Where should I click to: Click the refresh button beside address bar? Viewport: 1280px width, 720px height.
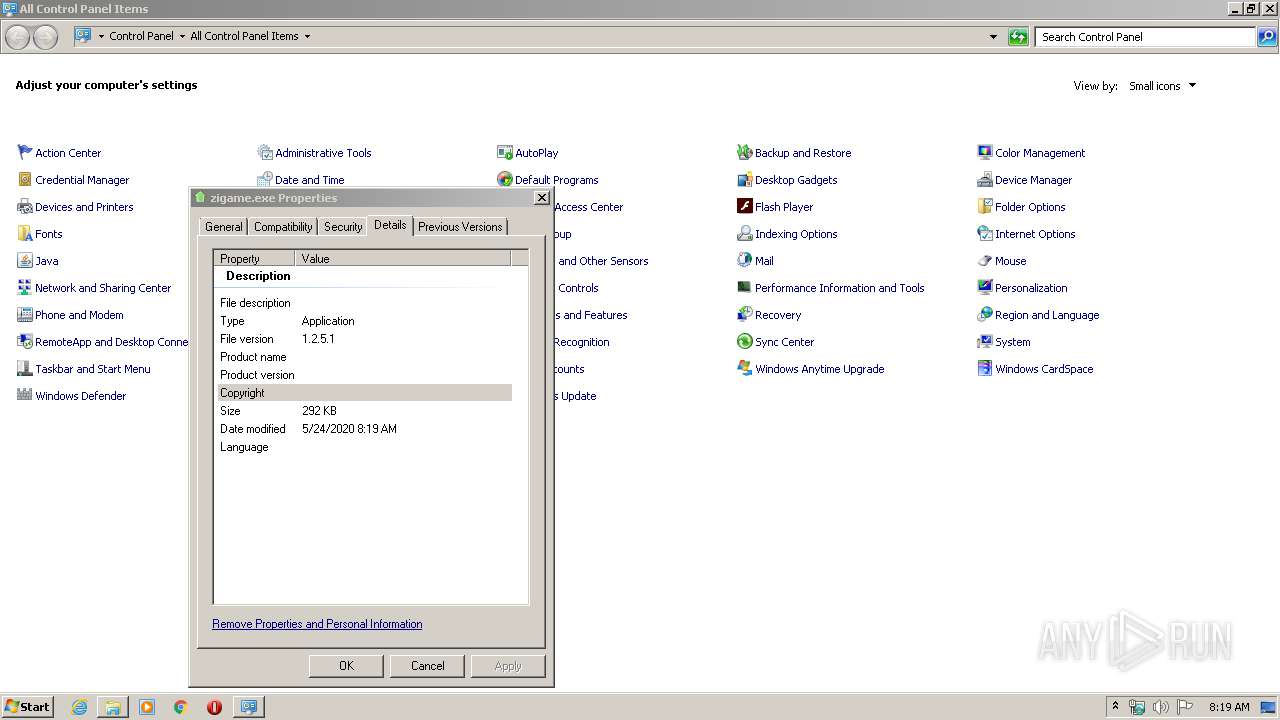click(1018, 37)
